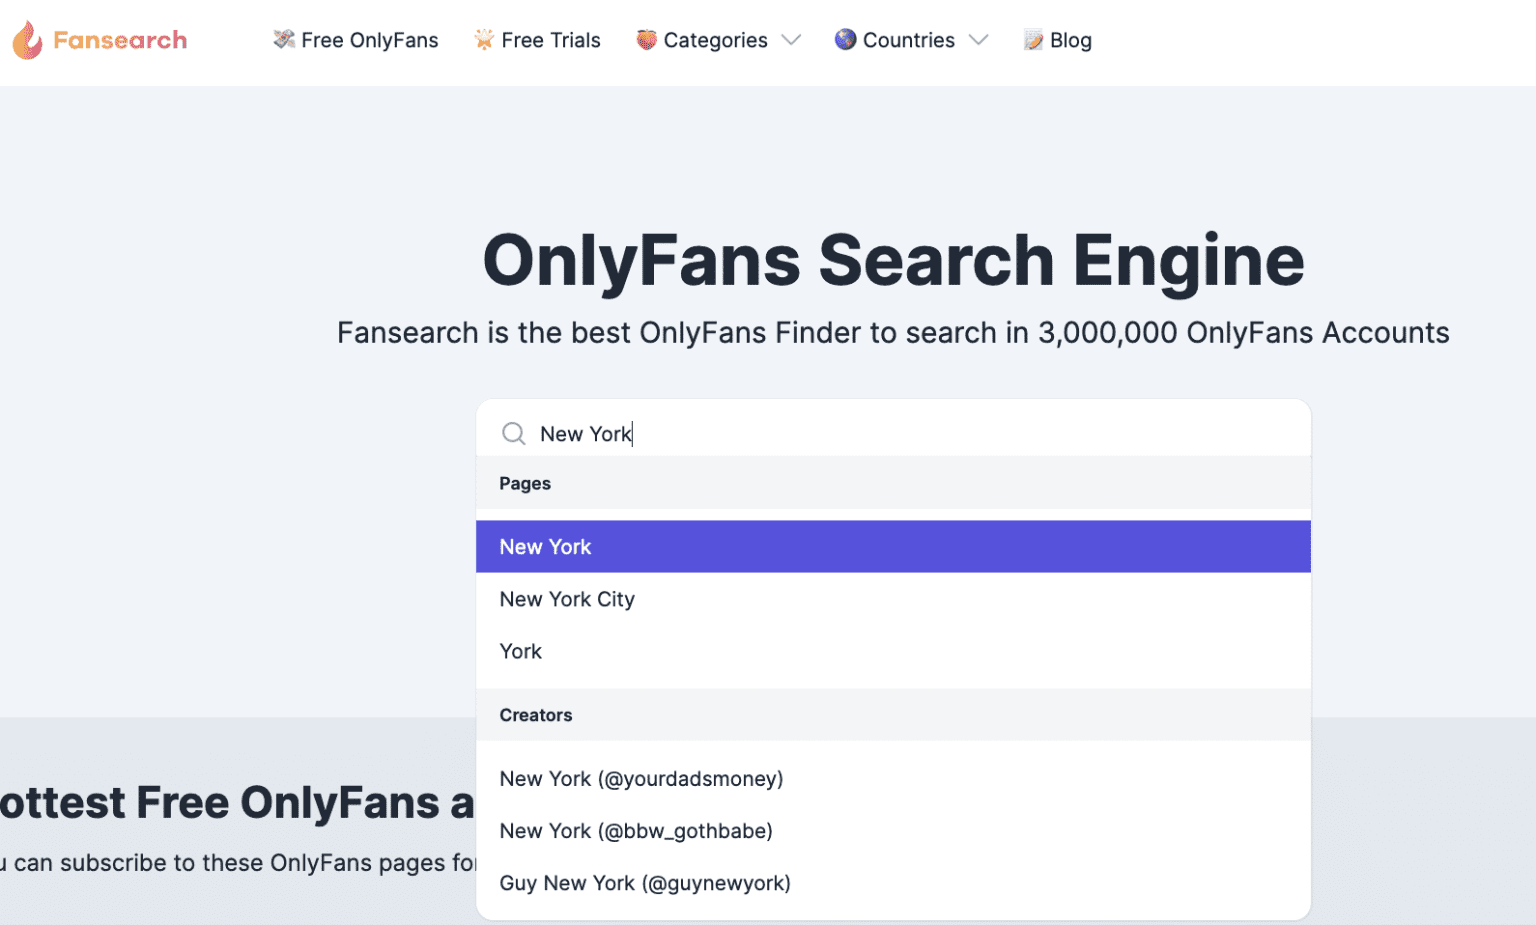Click the globe icon beside Countries

coord(846,40)
